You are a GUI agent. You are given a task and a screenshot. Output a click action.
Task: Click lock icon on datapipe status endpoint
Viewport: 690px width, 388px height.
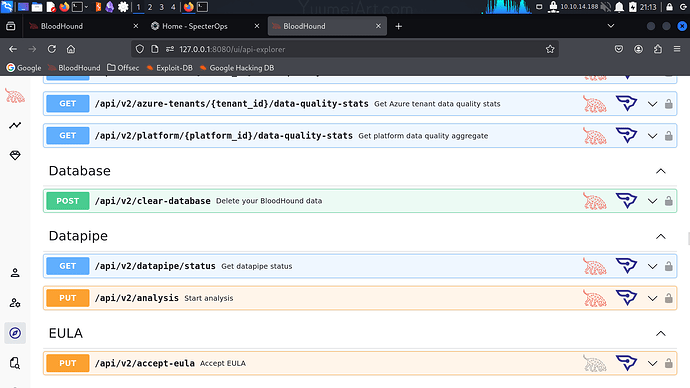tap(668, 266)
